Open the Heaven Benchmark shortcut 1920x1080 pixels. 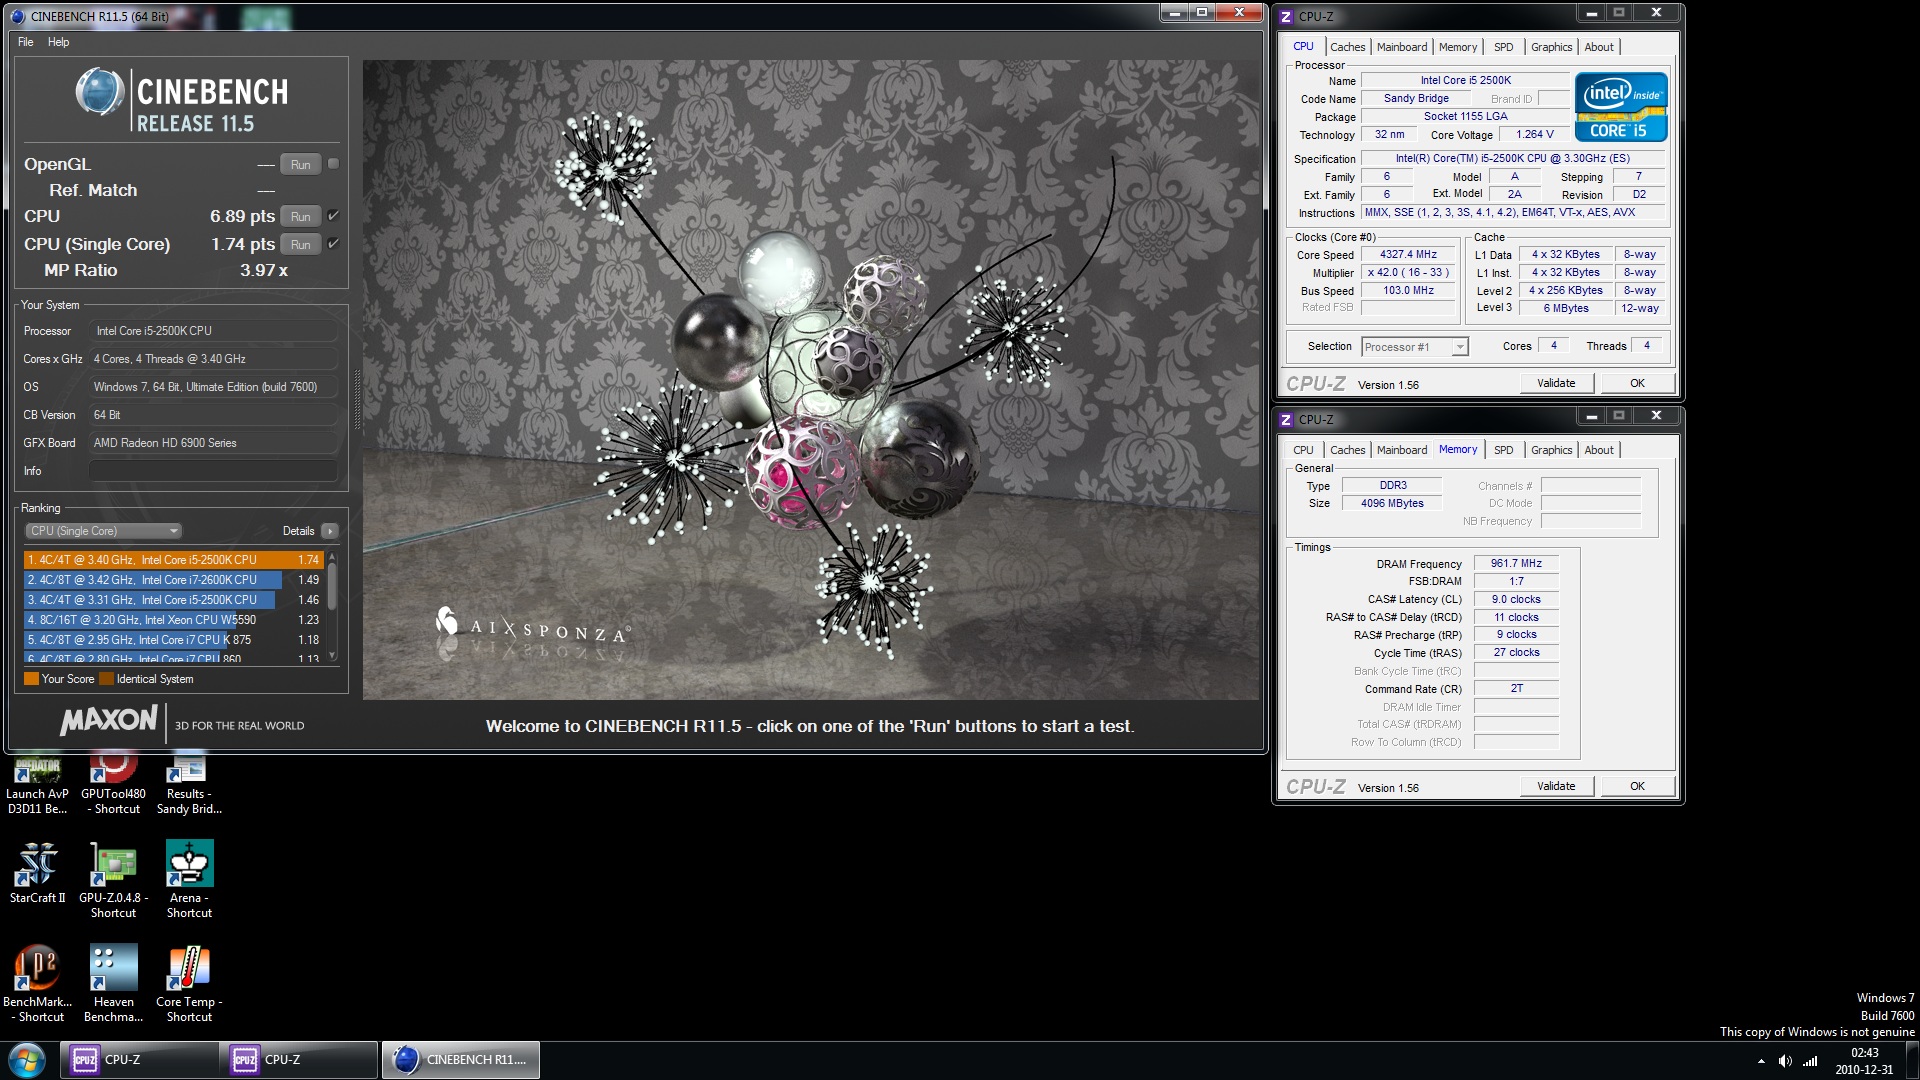click(x=113, y=966)
